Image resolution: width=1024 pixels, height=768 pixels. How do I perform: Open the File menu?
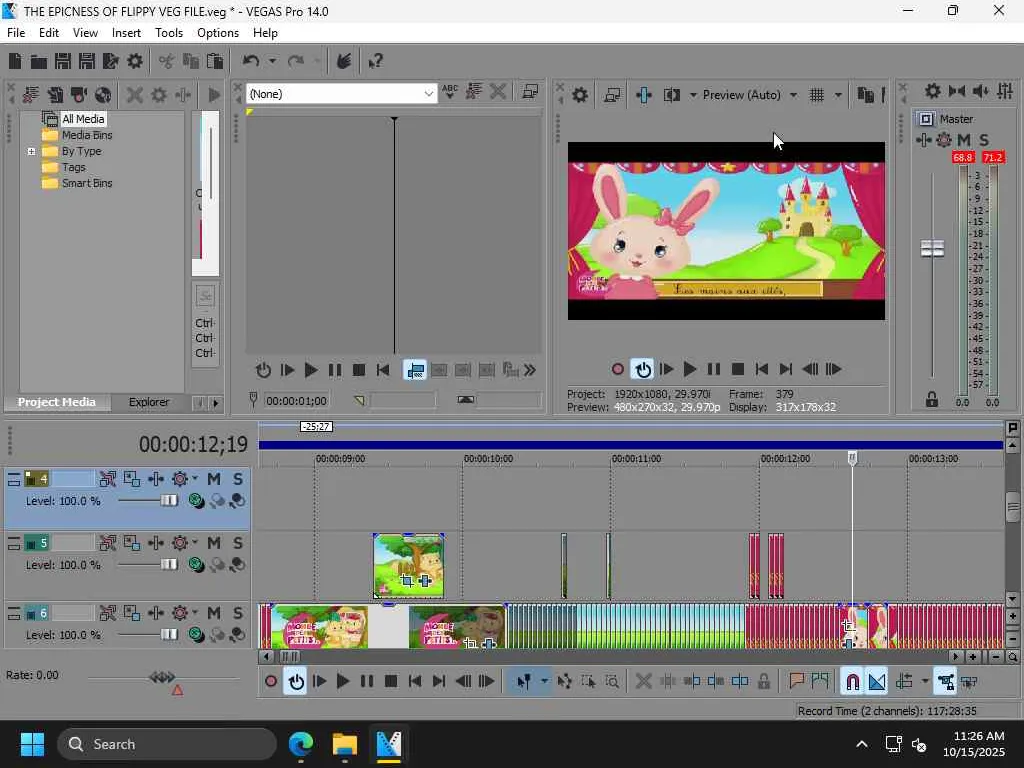click(16, 33)
